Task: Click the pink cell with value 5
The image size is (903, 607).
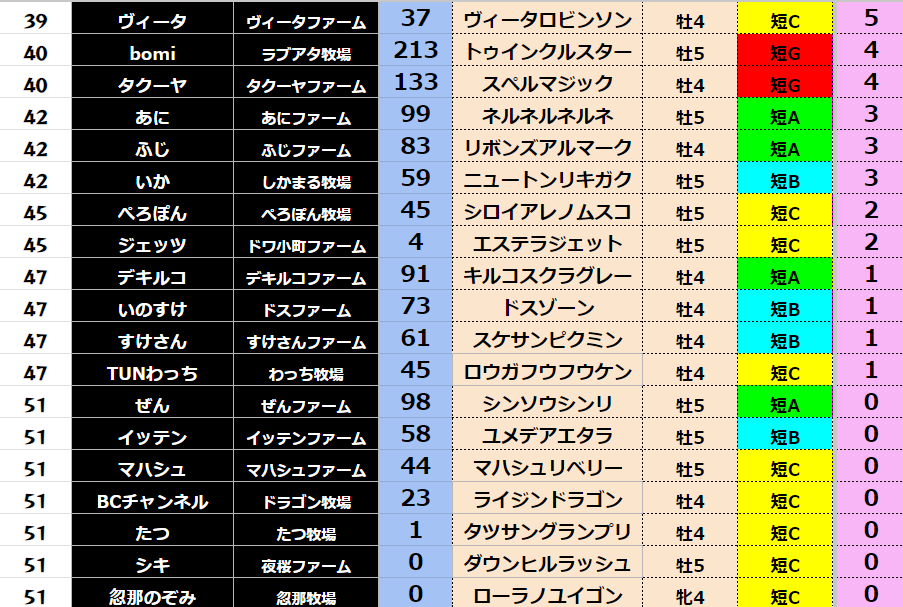Action: coord(869,18)
